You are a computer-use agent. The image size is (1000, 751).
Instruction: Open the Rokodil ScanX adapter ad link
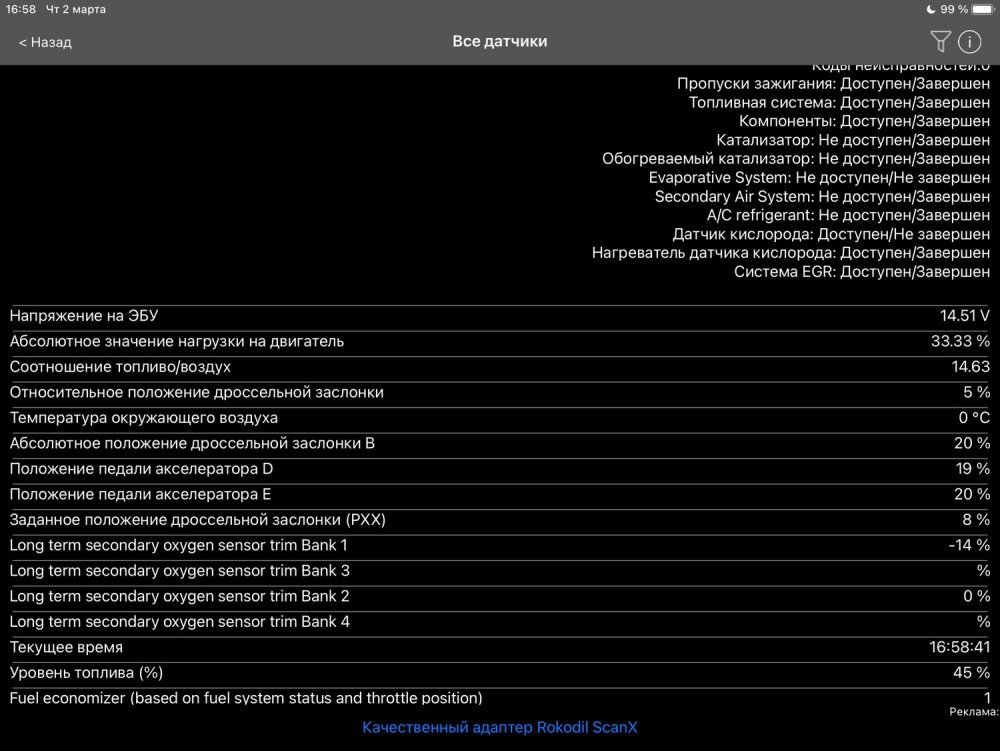(x=499, y=727)
